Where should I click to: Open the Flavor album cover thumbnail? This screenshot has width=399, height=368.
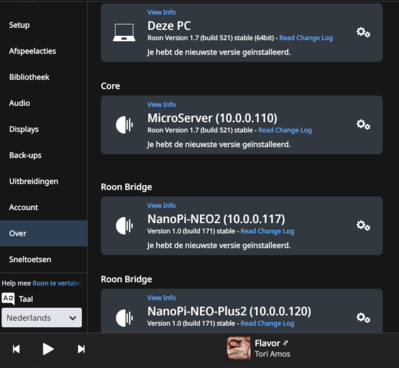pyautogui.click(x=239, y=348)
